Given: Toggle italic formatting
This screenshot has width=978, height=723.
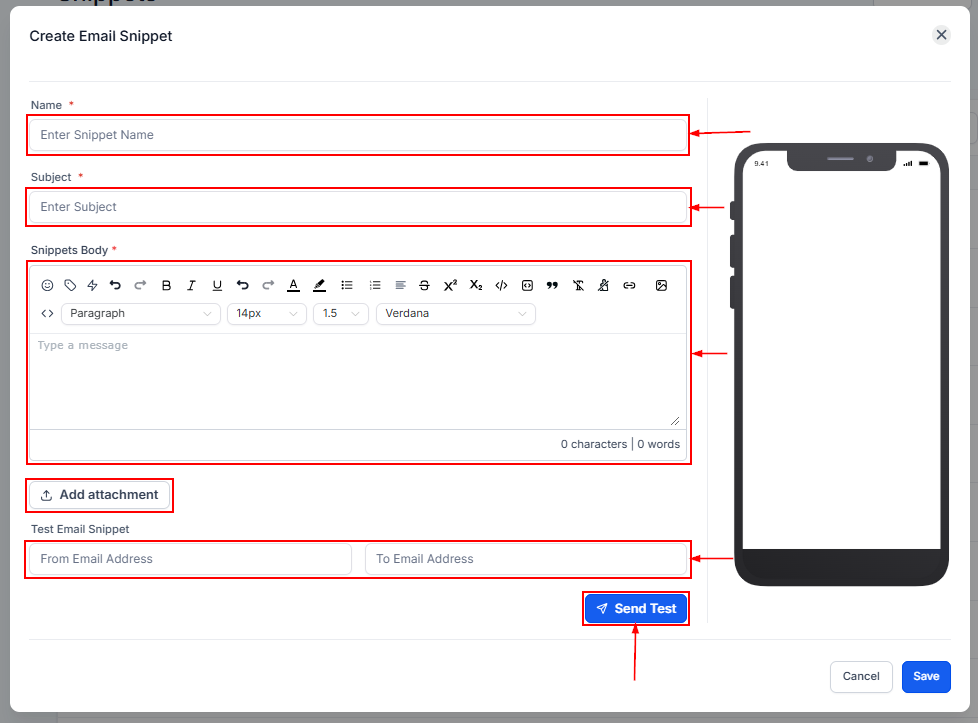Looking at the screenshot, I should coord(191,285).
